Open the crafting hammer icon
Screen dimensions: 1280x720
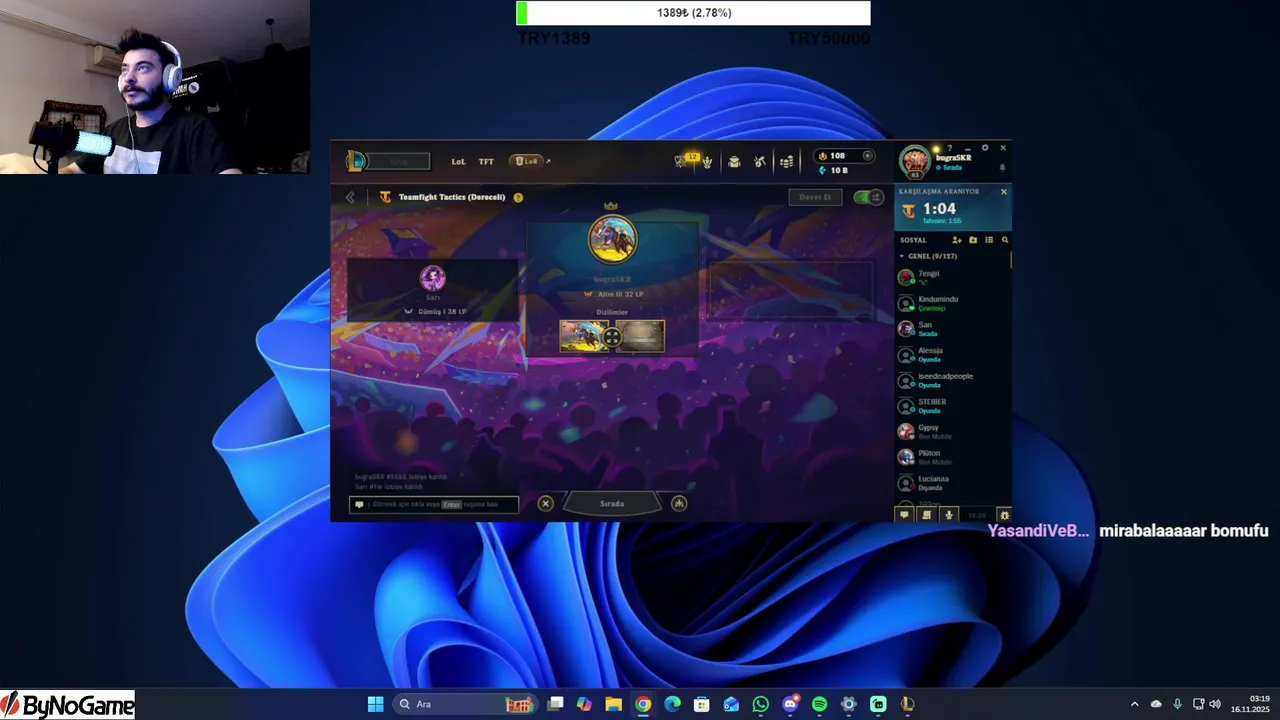click(760, 161)
